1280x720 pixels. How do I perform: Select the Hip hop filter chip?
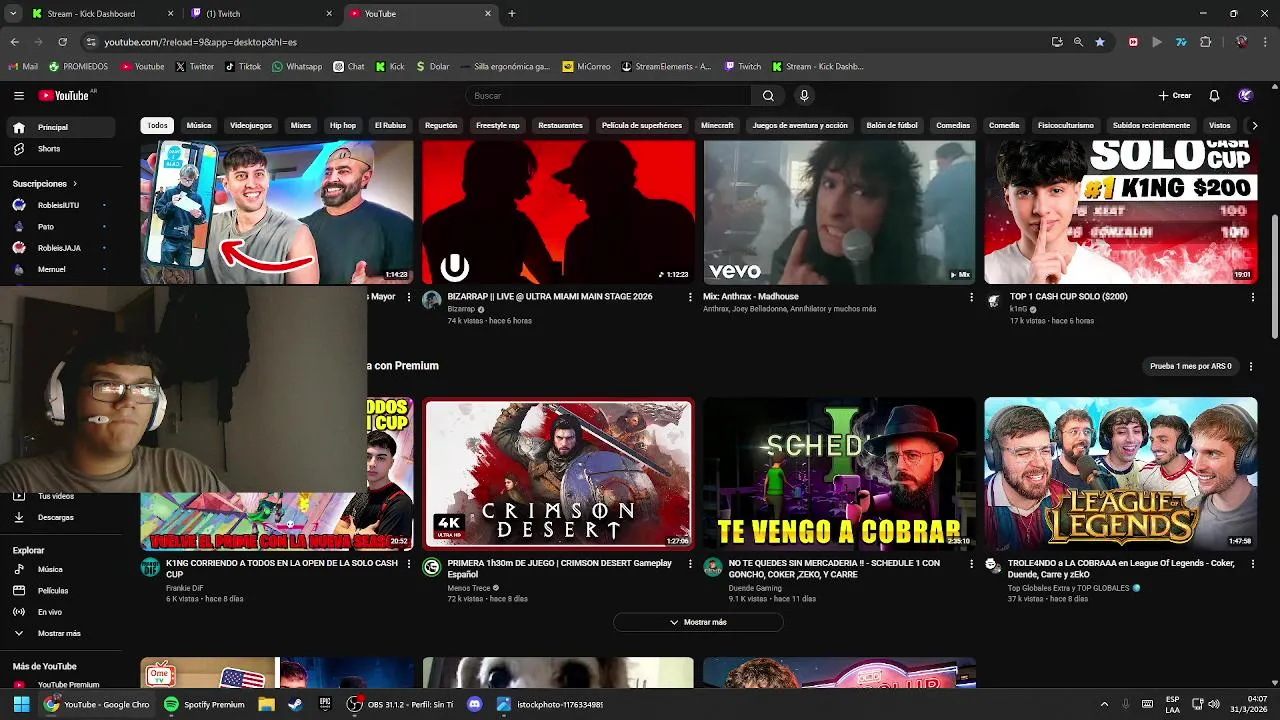click(343, 125)
